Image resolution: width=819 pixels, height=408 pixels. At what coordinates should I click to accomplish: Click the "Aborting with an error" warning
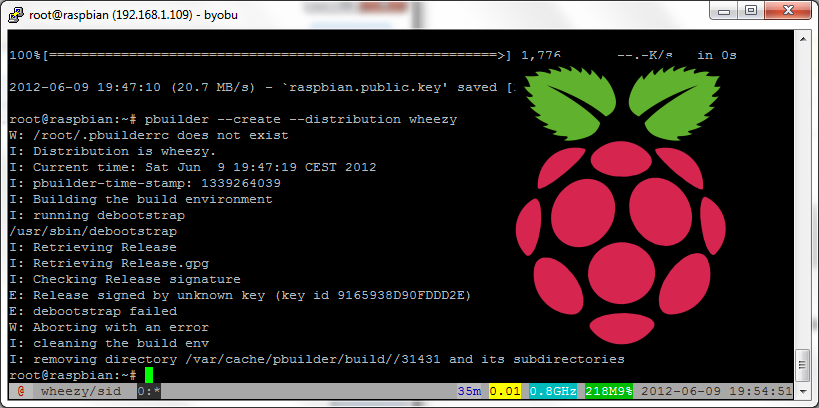click(109, 328)
